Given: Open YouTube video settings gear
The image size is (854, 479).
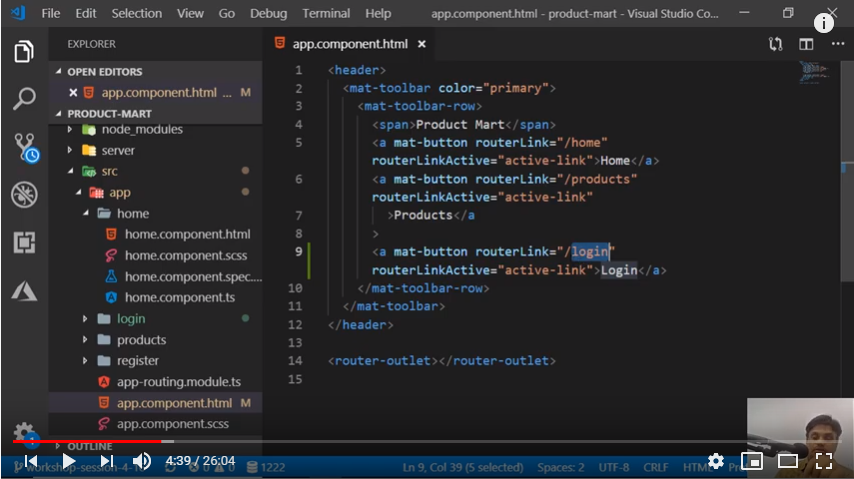Looking at the screenshot, I should pyautogui.click(x=716, y=461).
